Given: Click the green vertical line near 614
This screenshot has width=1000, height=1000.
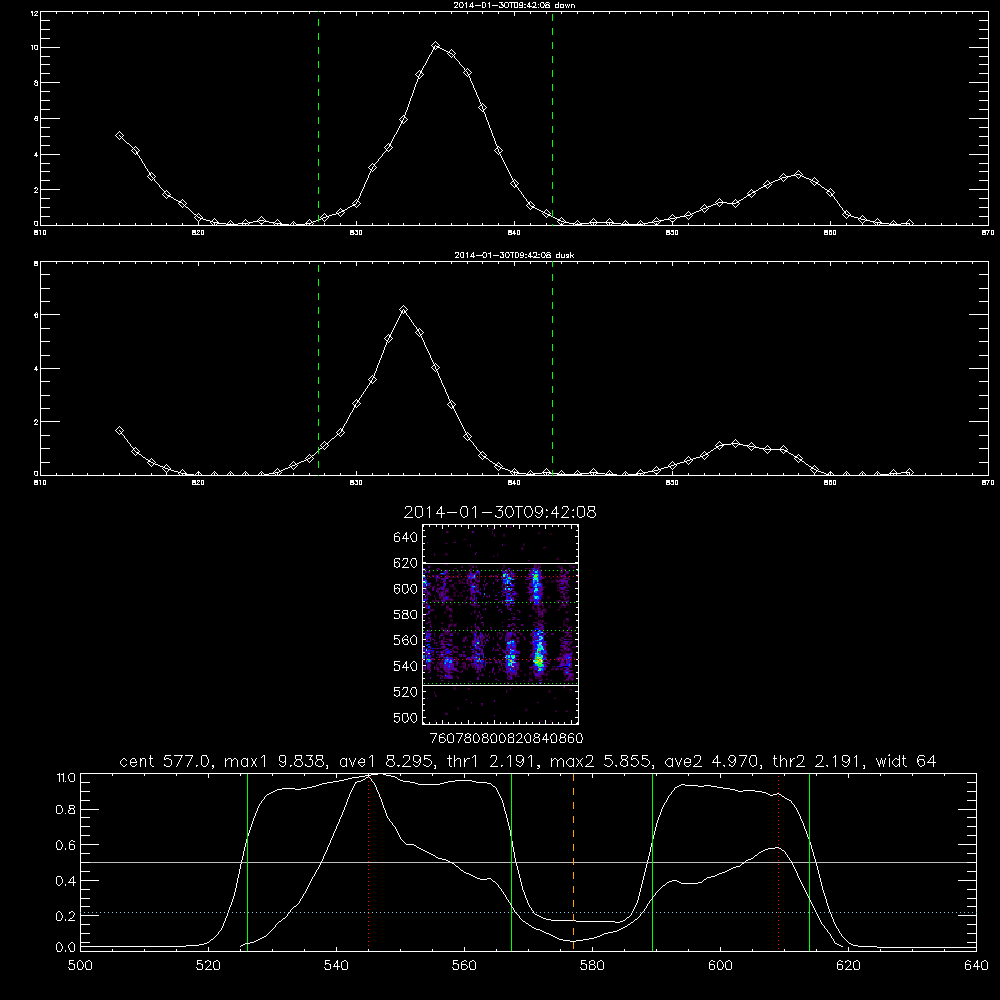Looking at the screenshot, I should 809,861.
